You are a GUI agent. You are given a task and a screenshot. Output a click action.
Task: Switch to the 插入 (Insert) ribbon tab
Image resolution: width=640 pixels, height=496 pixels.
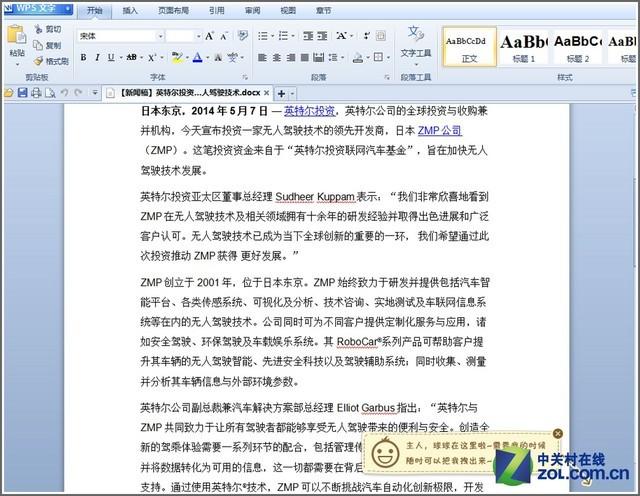(130, 11)
